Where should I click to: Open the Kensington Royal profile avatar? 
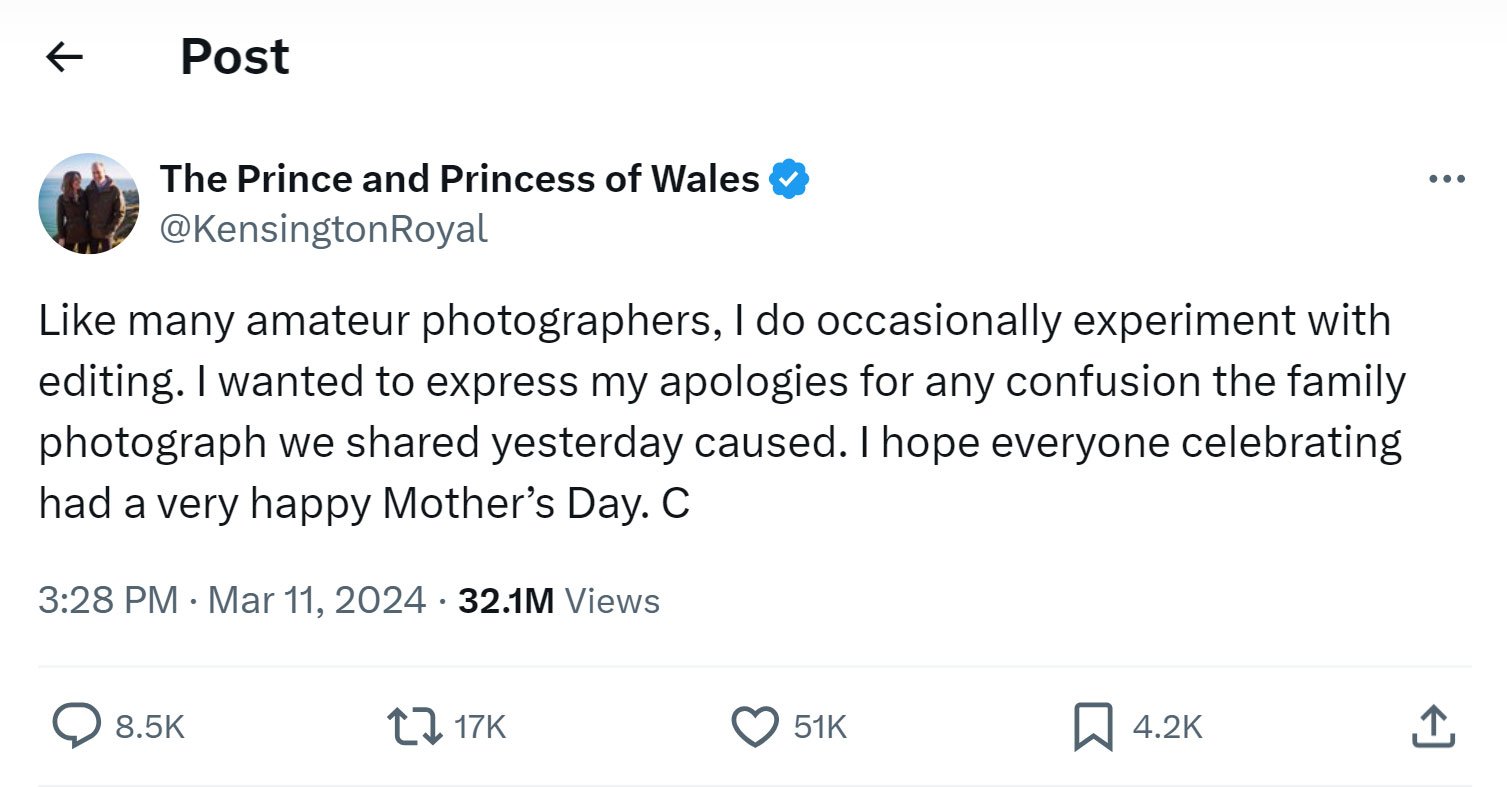[x=89, y=204]
